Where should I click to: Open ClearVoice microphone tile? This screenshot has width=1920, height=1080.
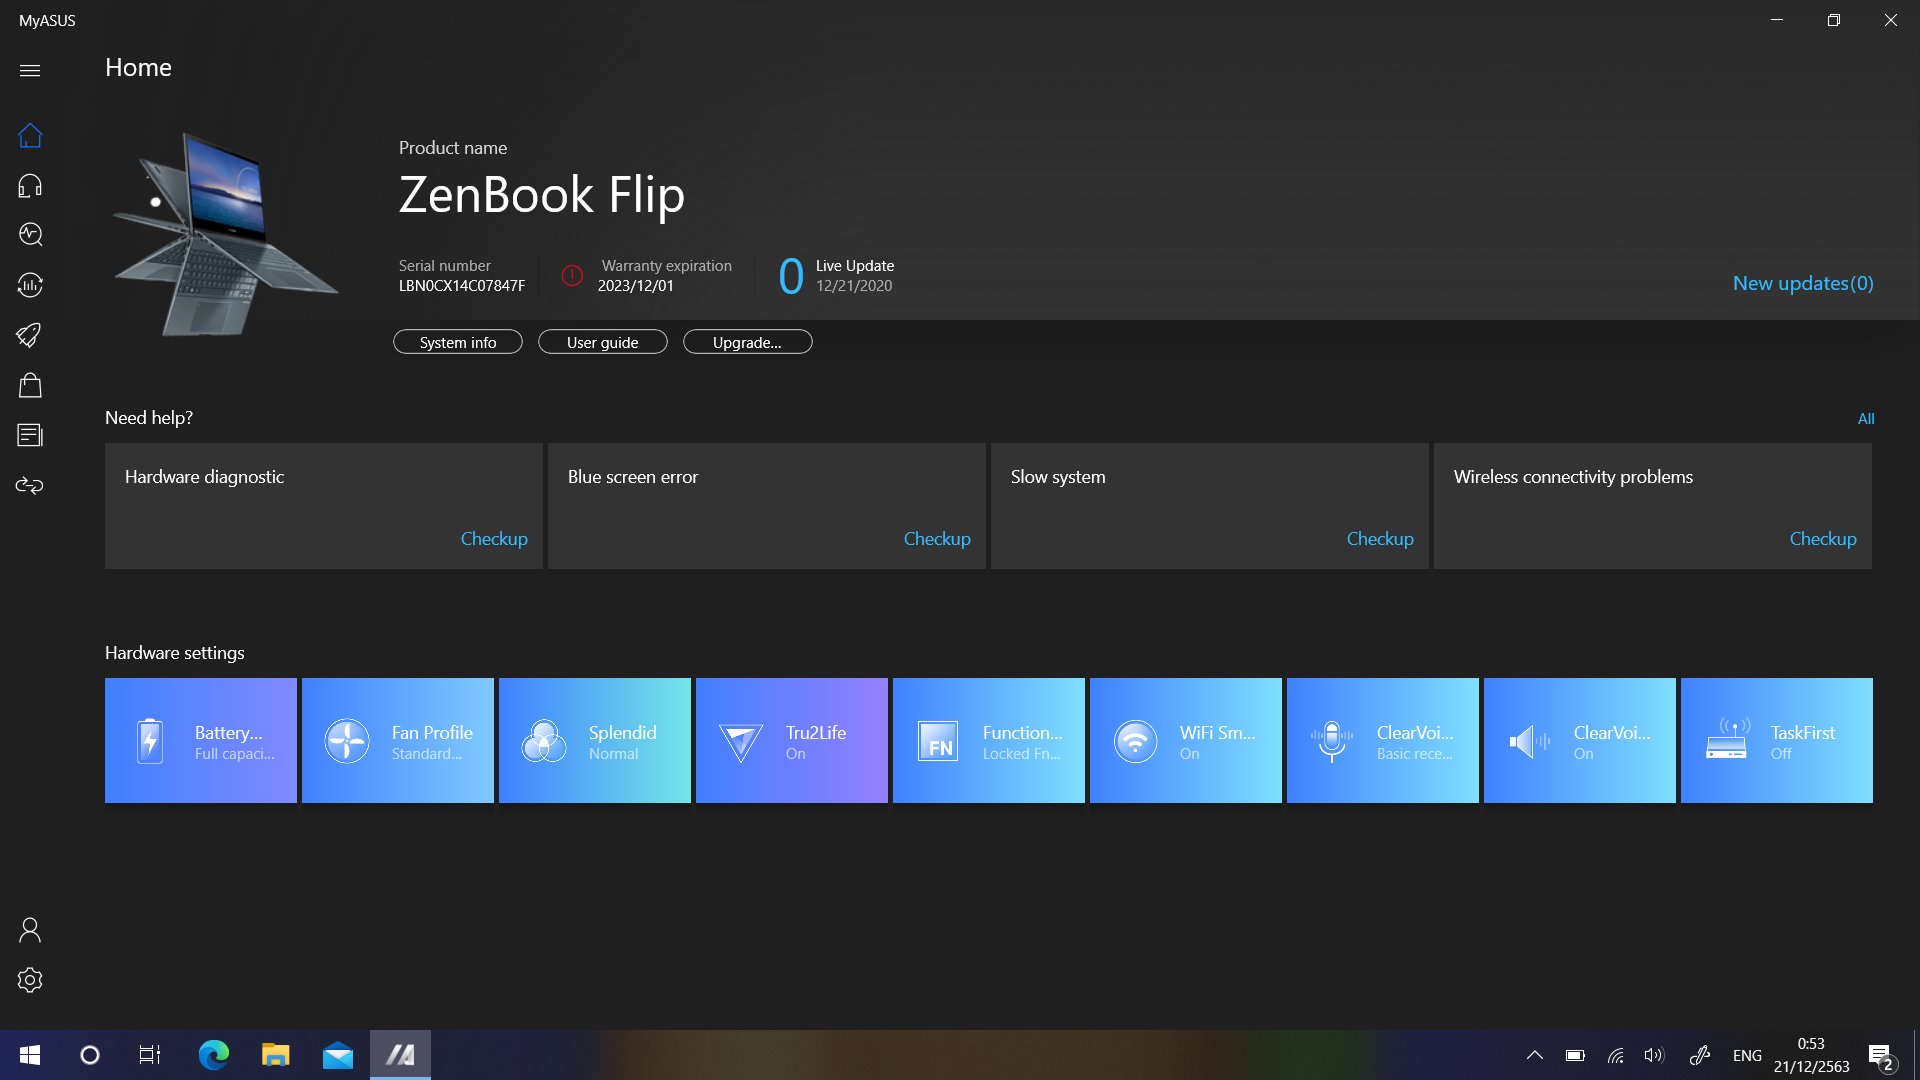[1383, 740]
